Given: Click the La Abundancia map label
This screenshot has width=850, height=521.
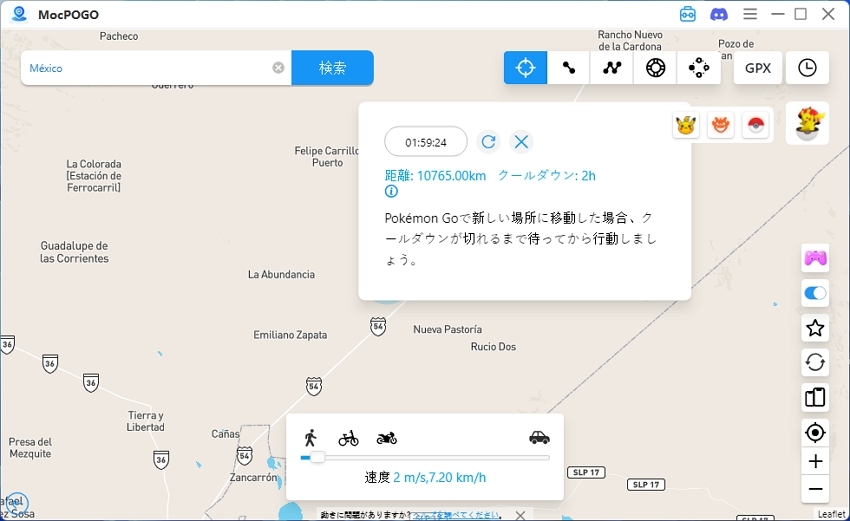Looking at the screenshot, I should click(x=281, y=274).
